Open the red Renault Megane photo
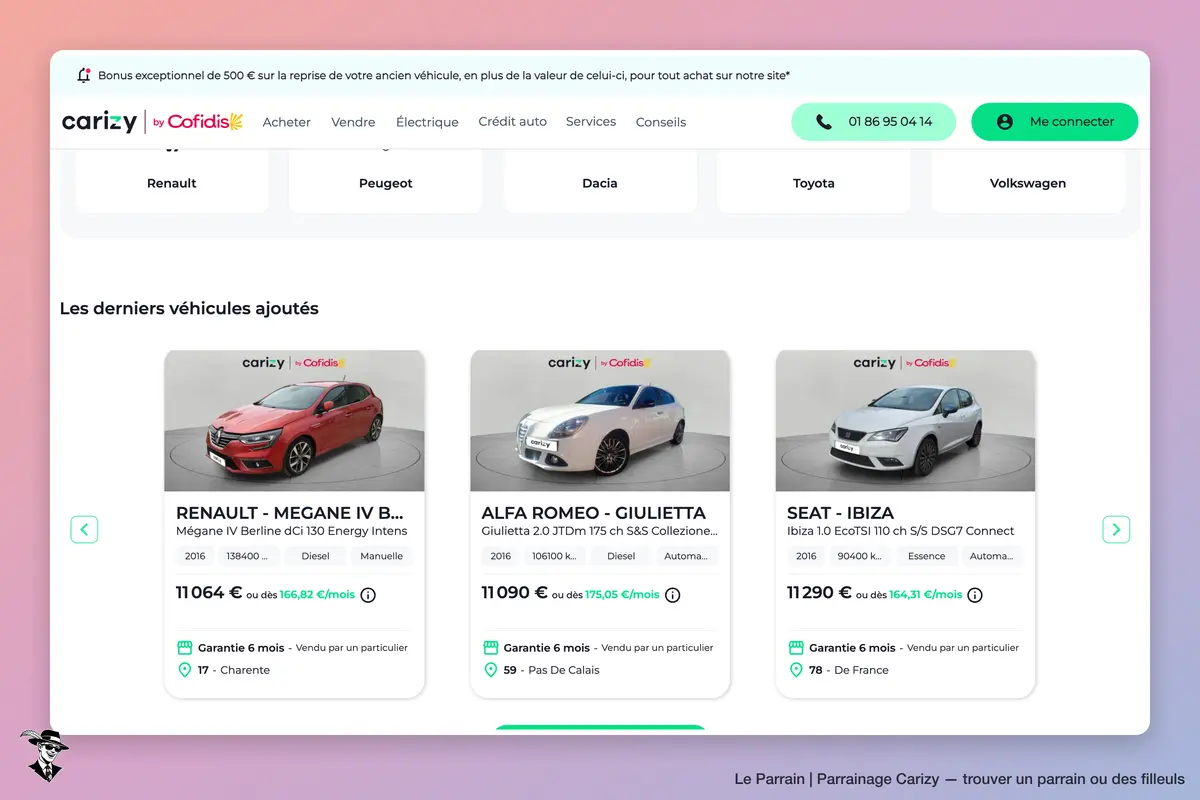This screenshot has width=1200, height=800. point(294,421)
